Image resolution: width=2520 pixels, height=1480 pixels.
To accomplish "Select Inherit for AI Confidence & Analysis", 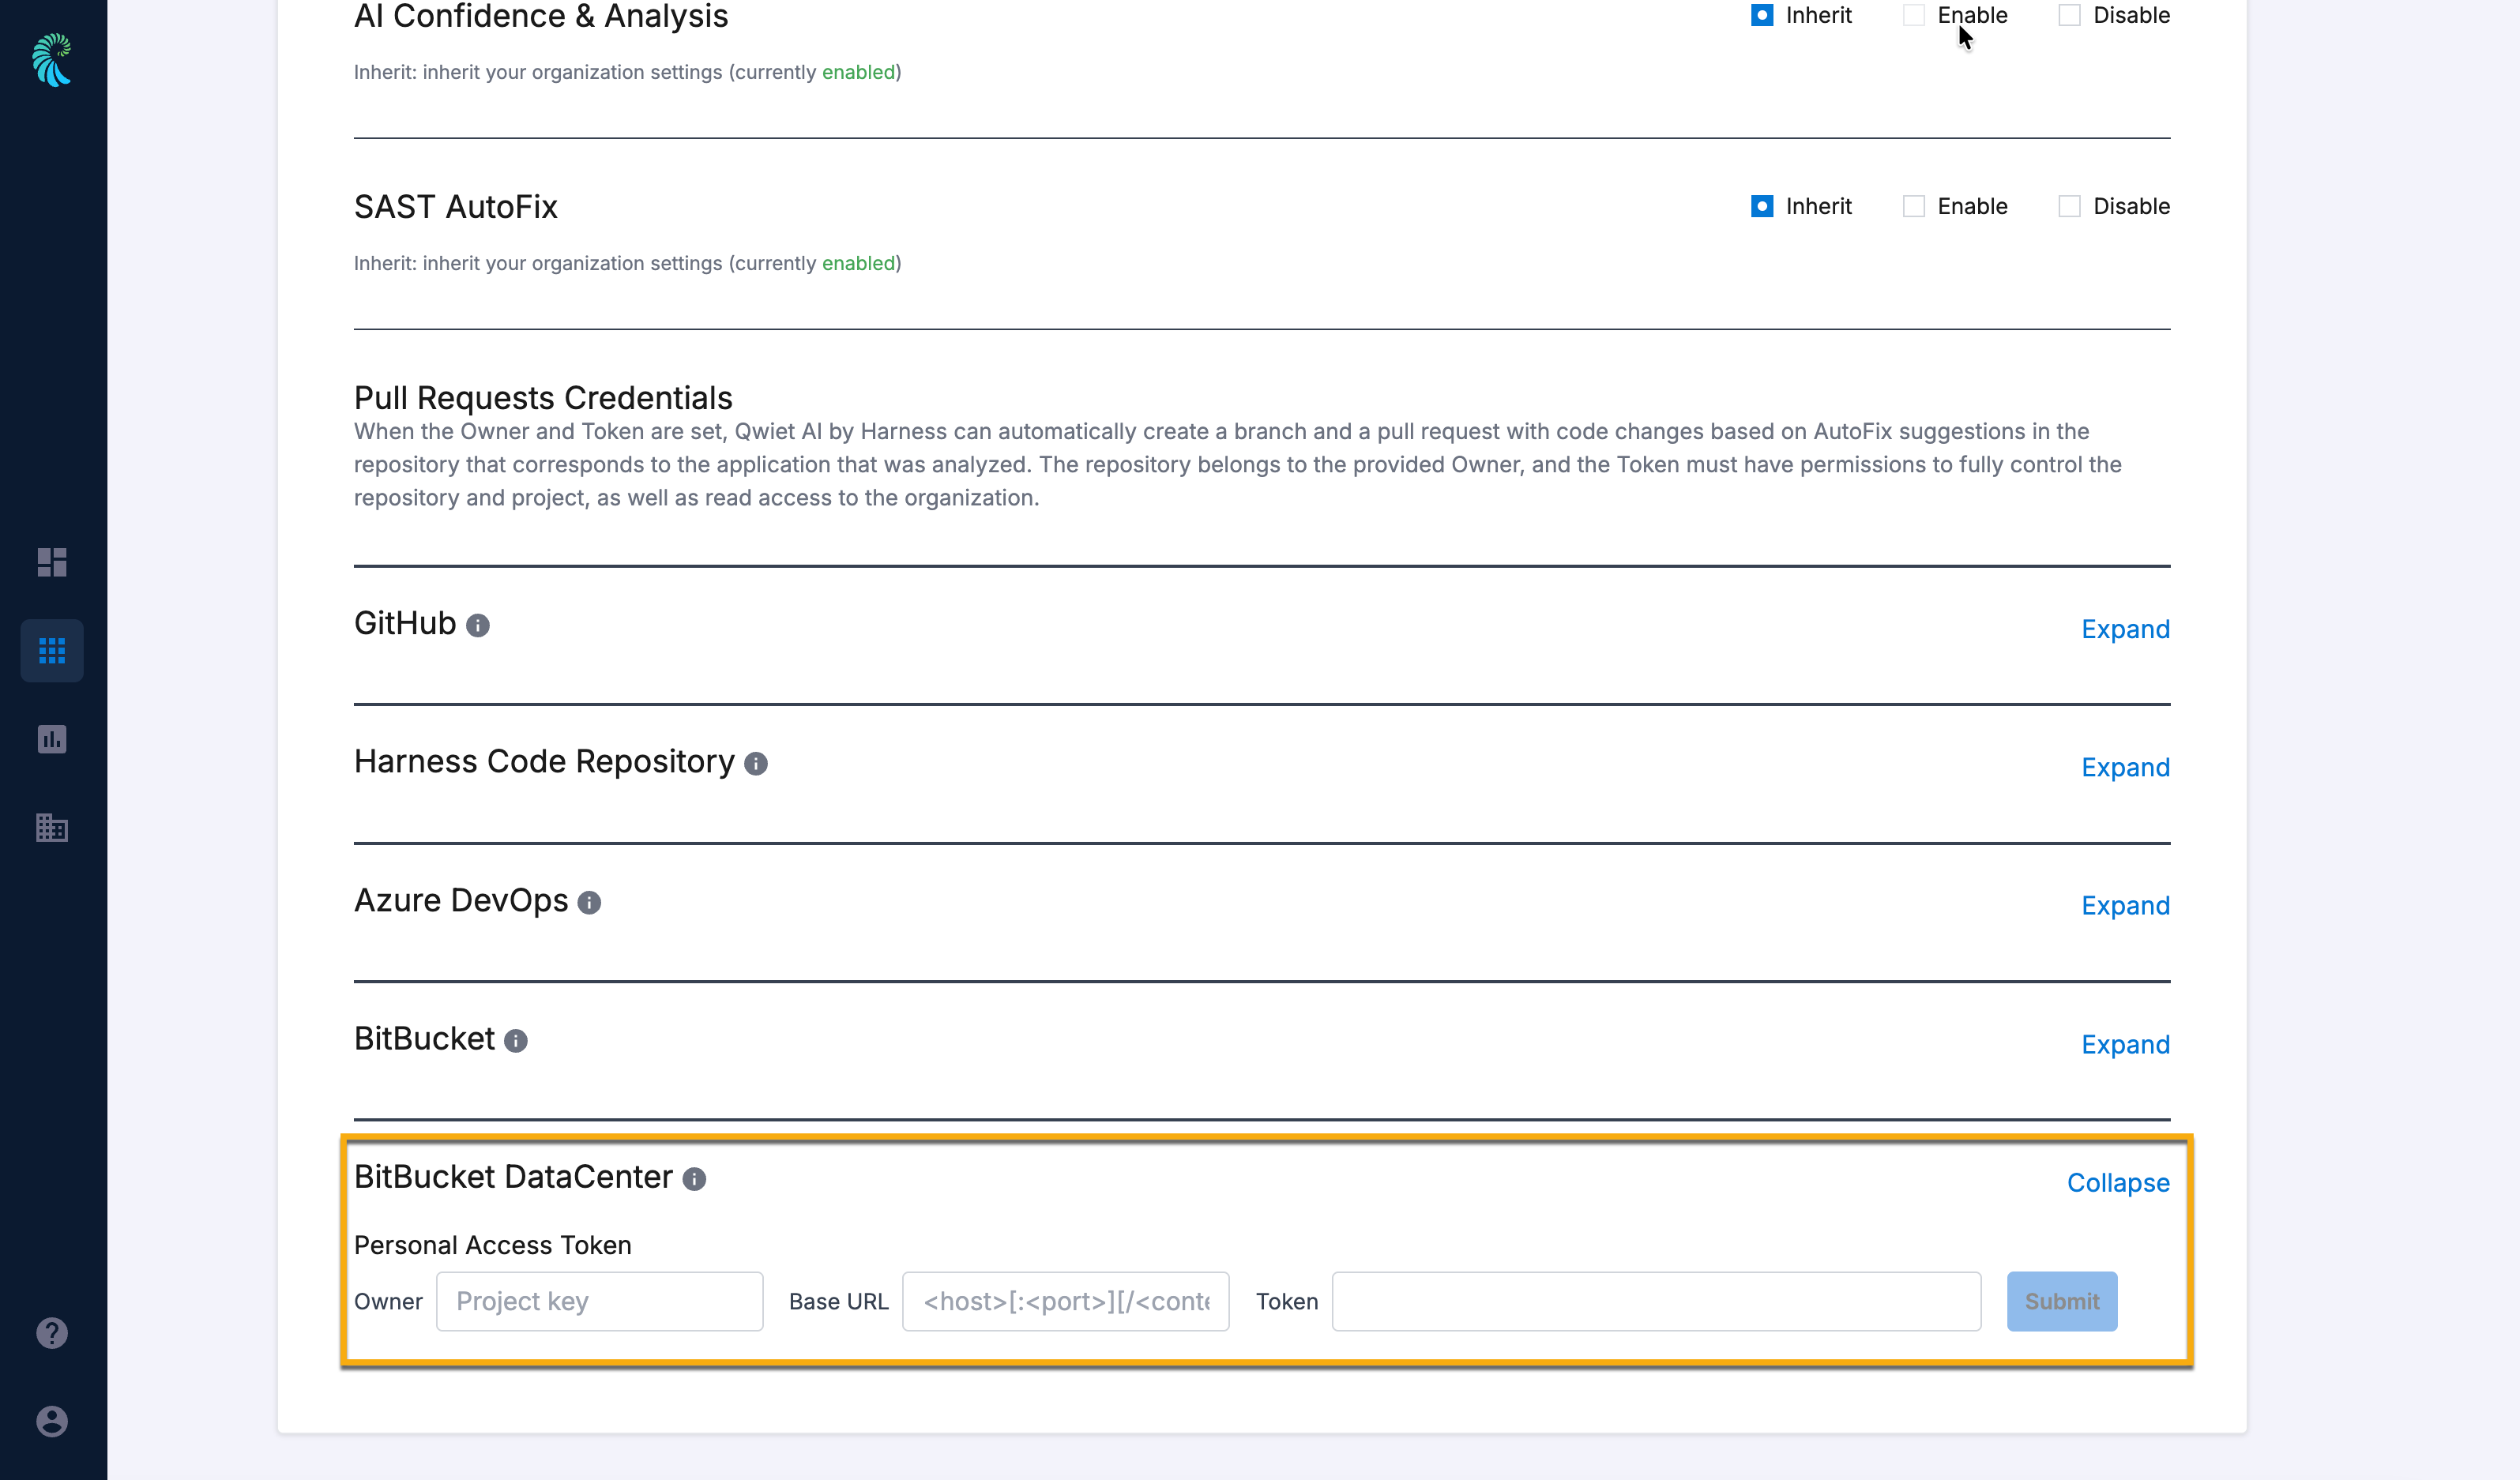I will [1762, 15].
